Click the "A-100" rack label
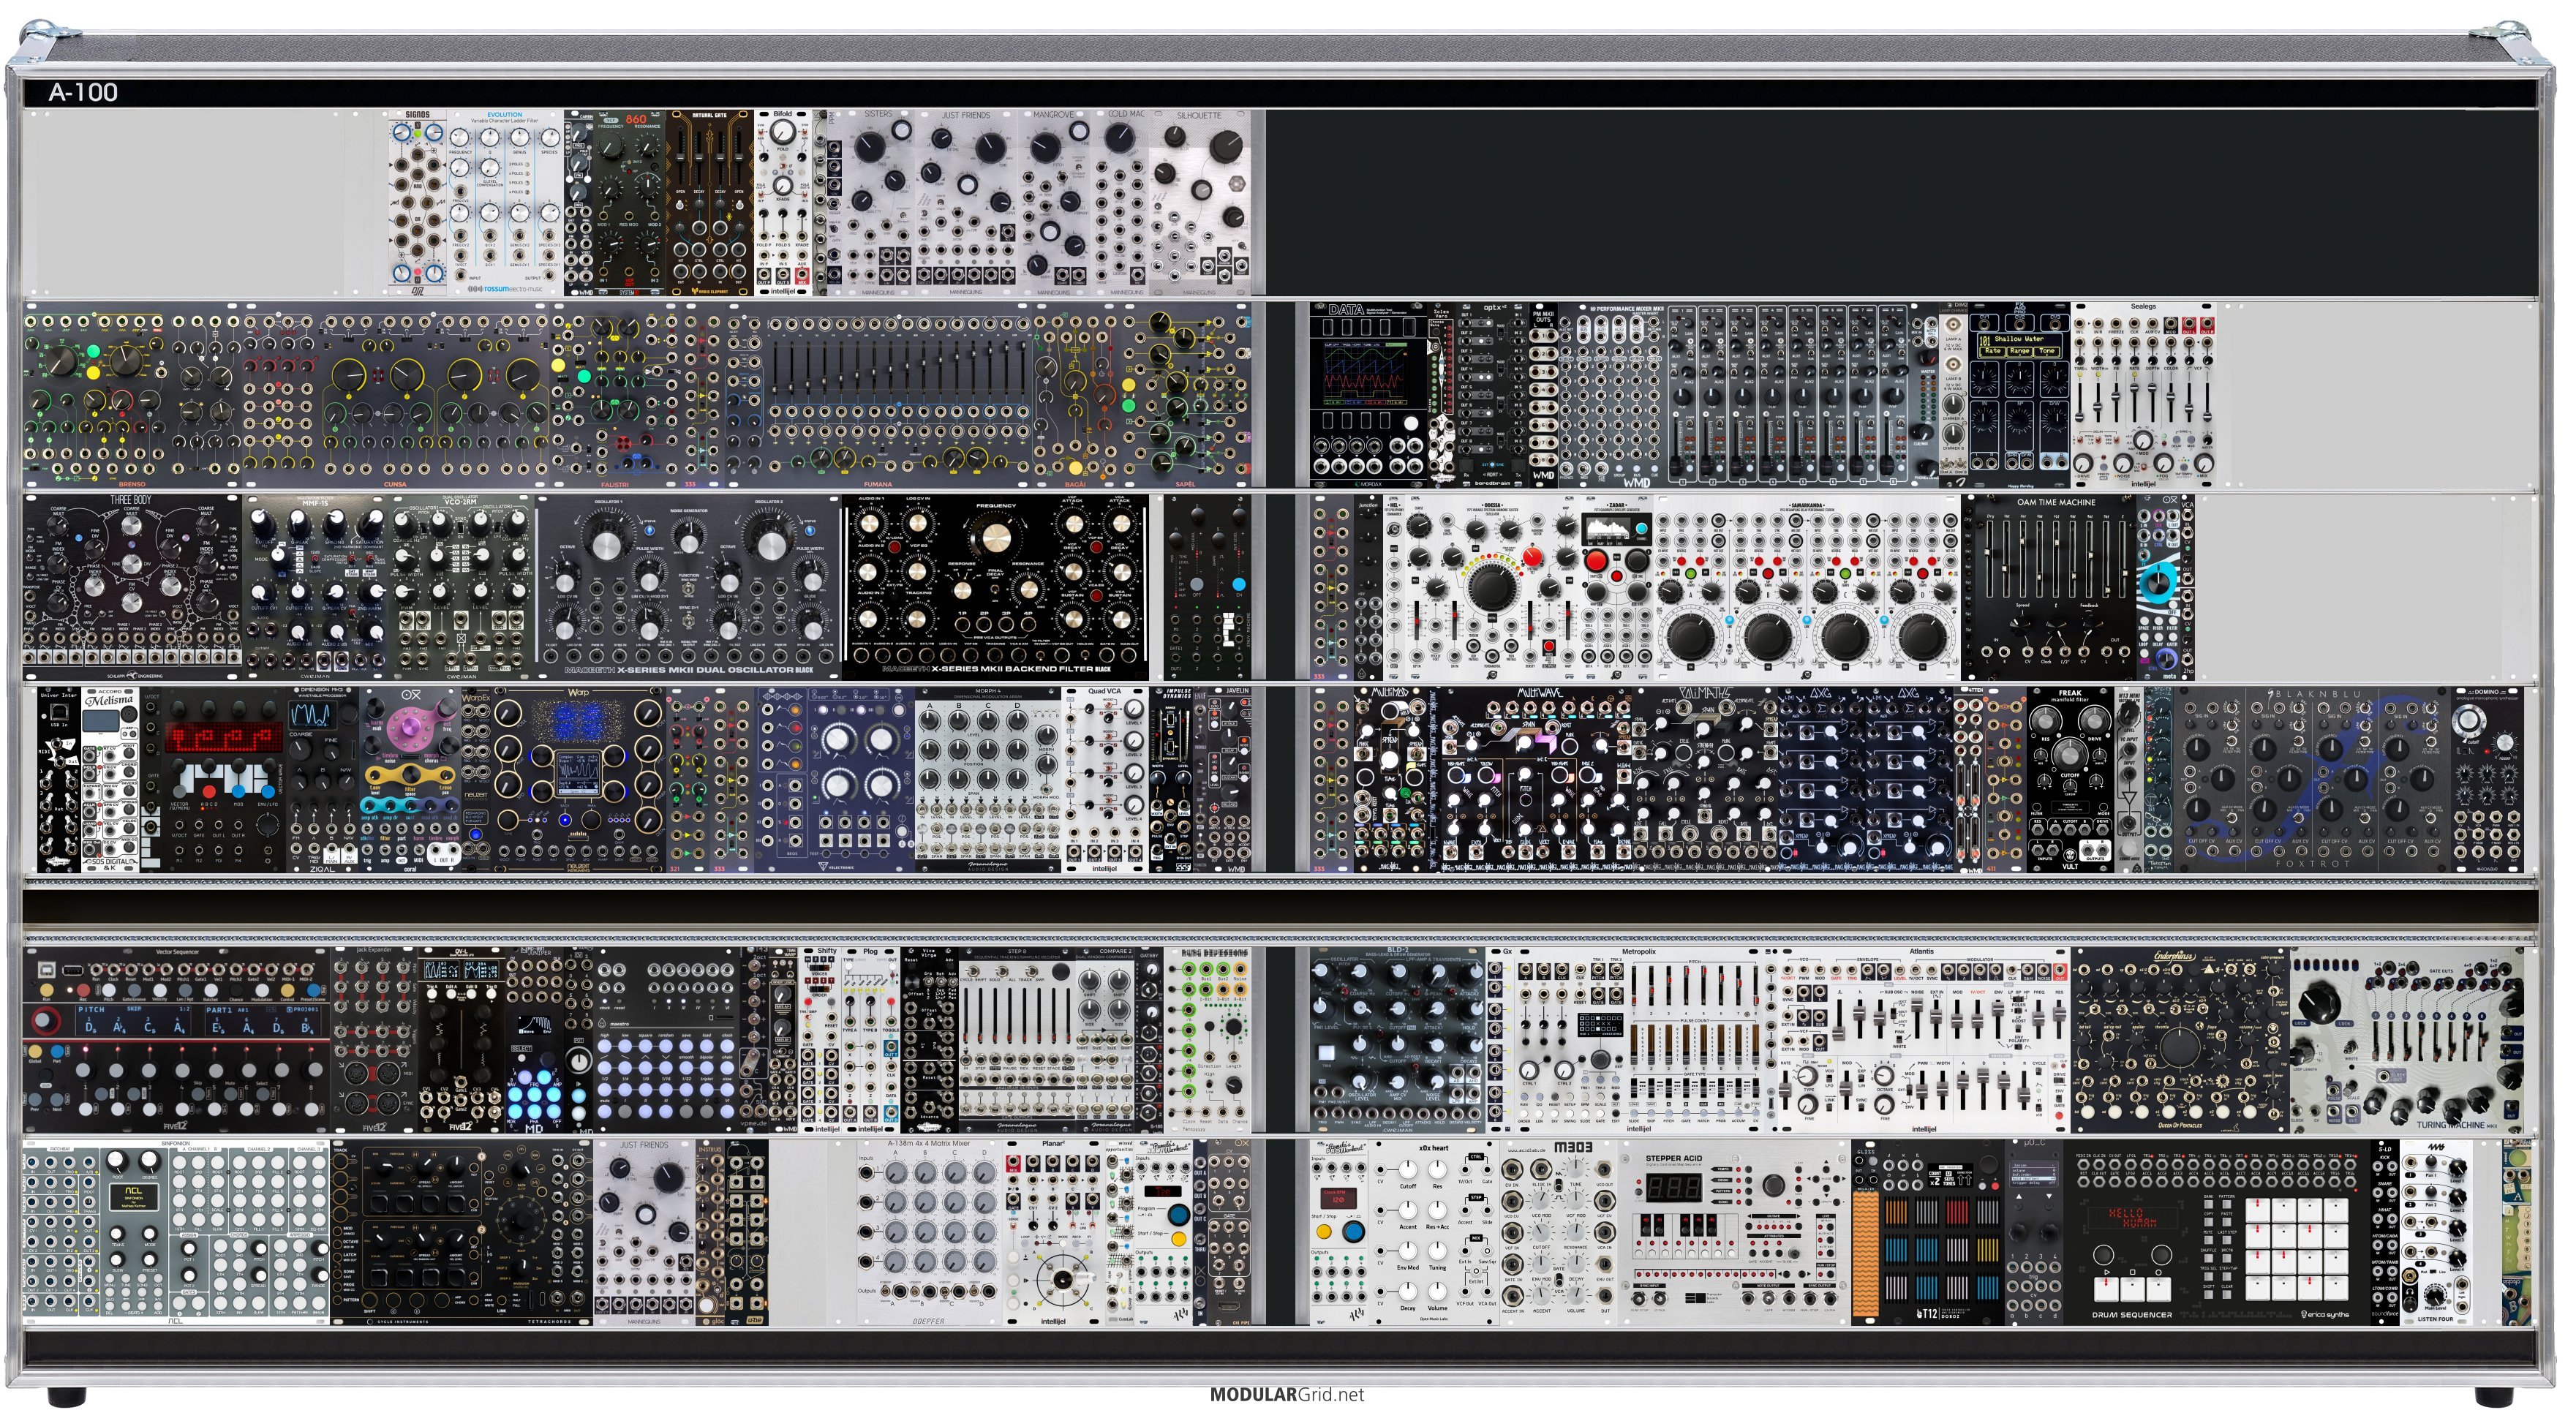The image size is (2576, 1410). [83, 93]
